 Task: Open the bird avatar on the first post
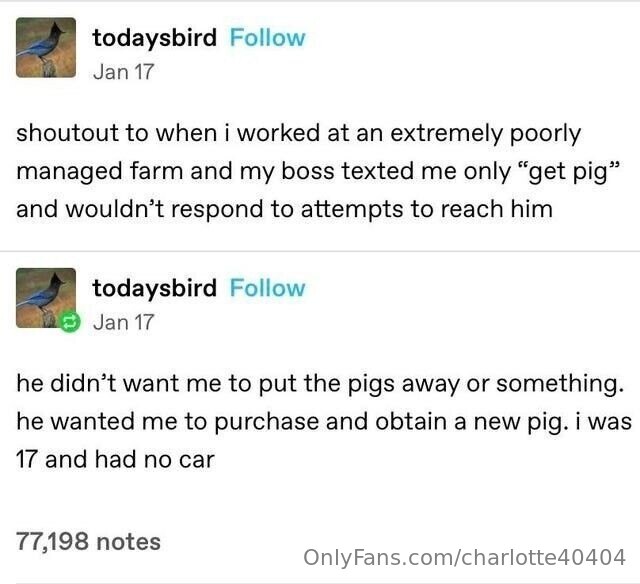point(46,47)
